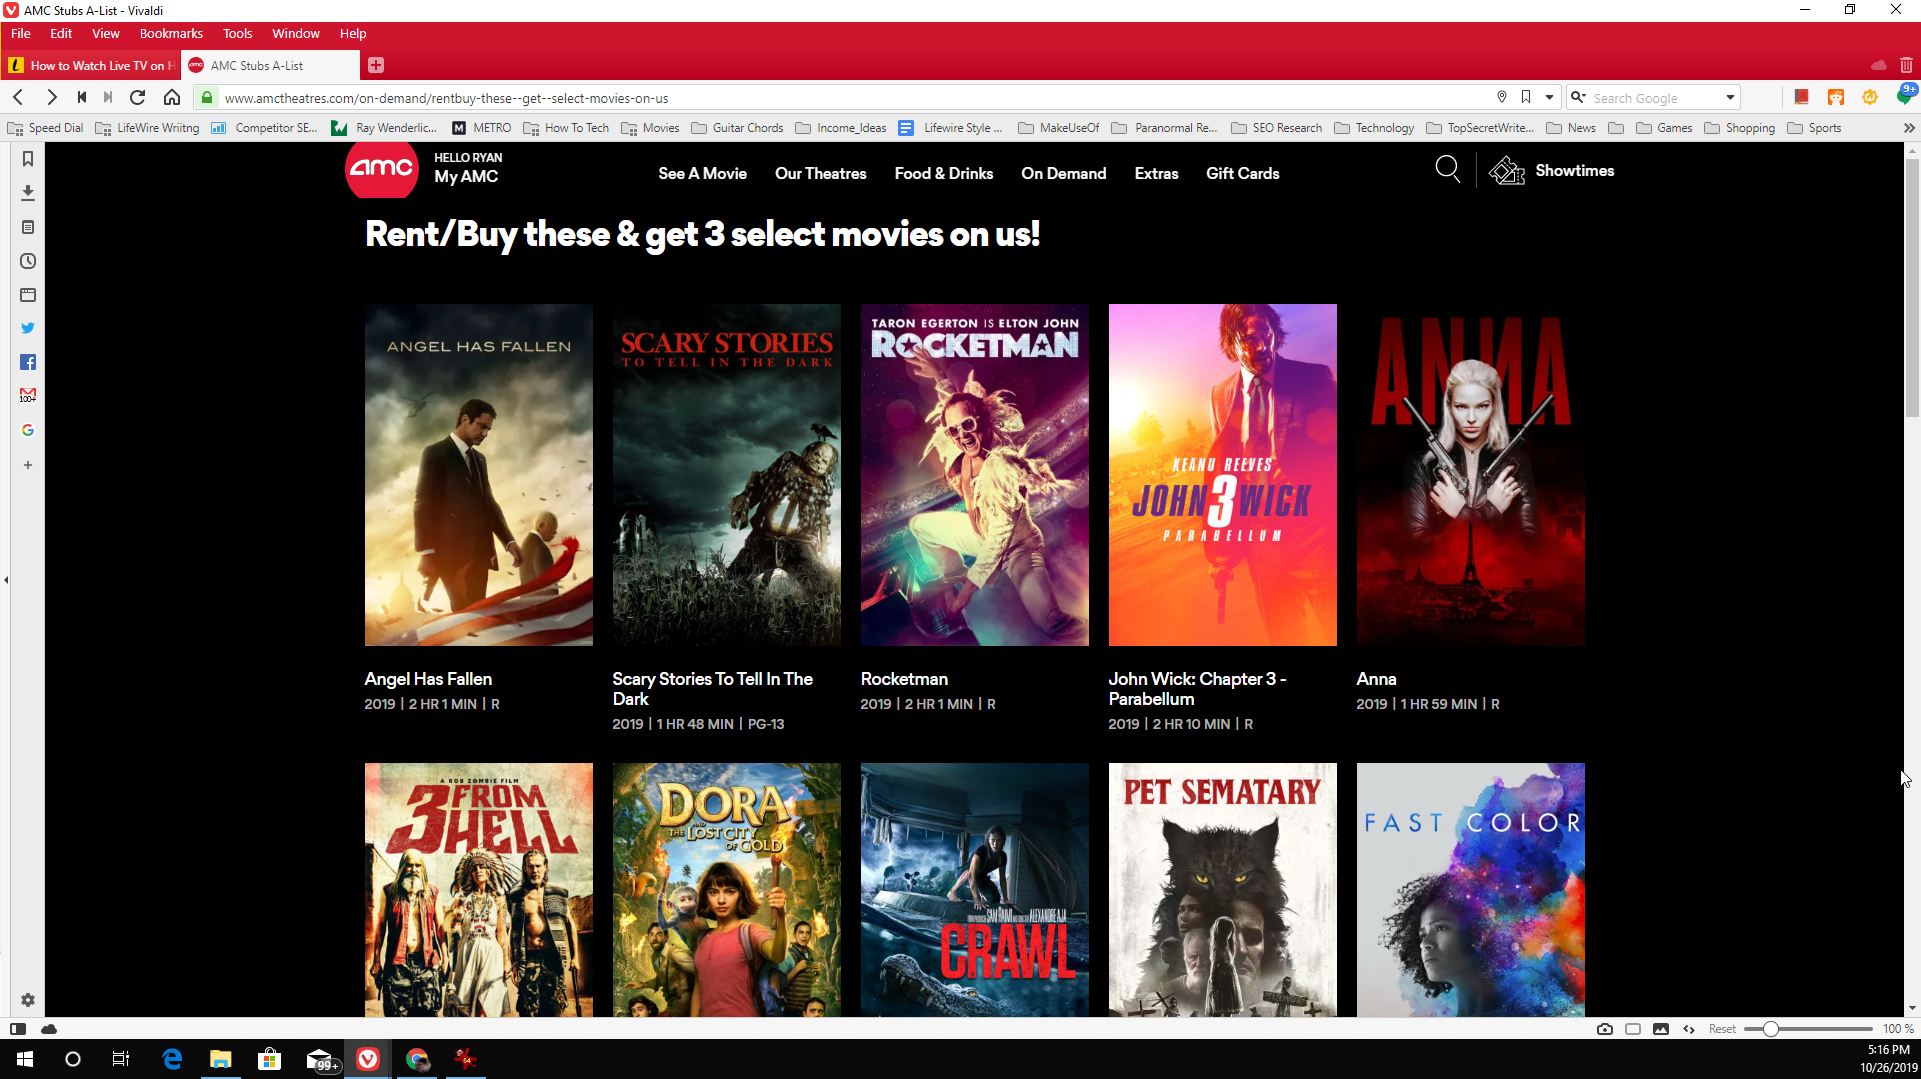Click the page vertical scrollbar thumb
1921x1079 pixels.
point(1912,288)
